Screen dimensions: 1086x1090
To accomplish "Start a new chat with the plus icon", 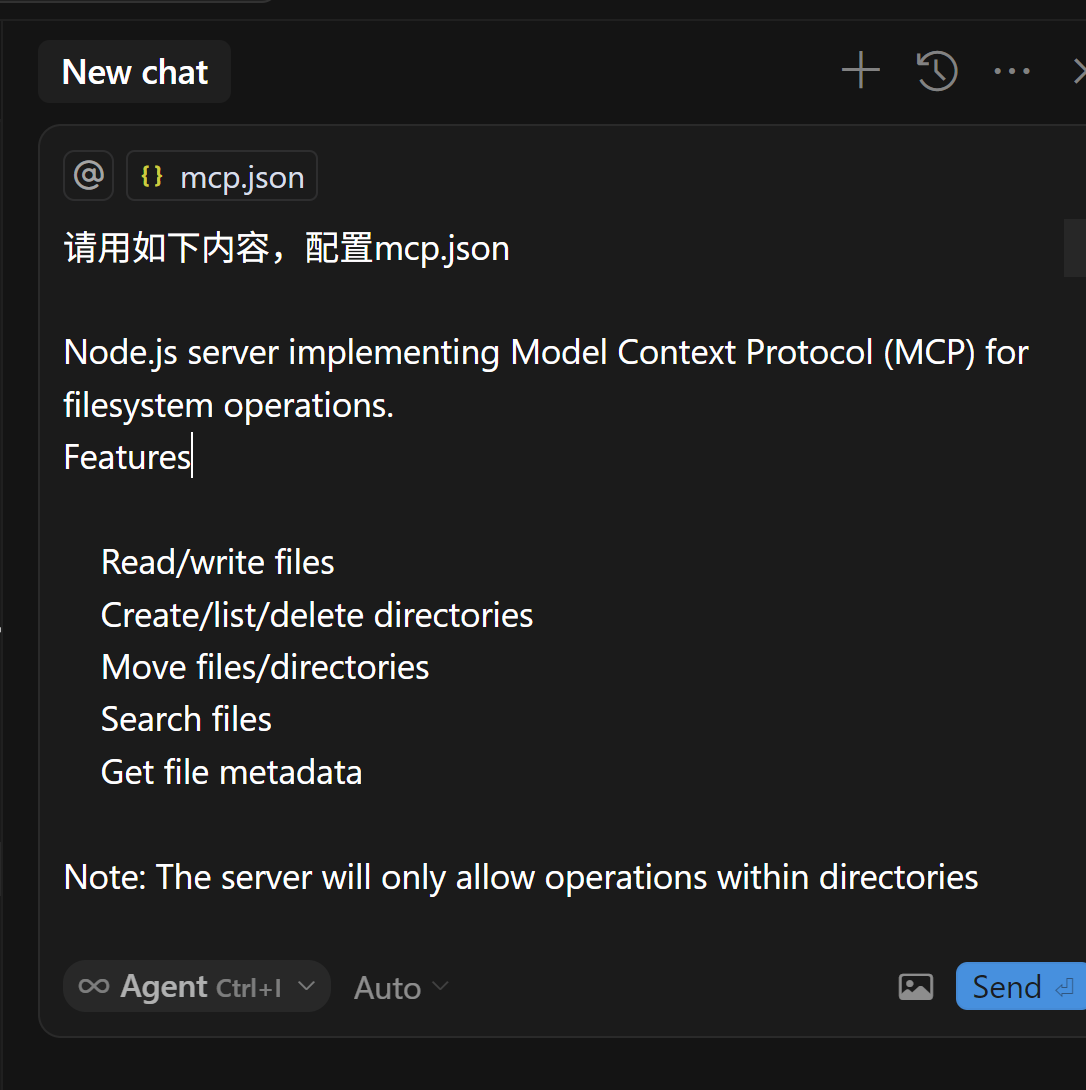I will pos(859,70).
